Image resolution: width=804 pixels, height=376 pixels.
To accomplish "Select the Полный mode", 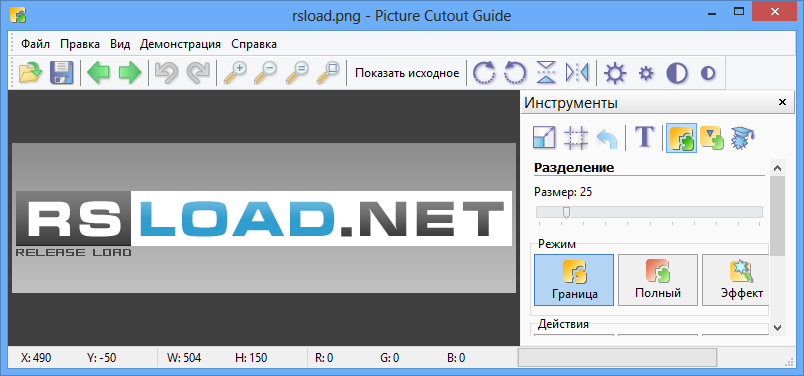I will pyautogui.click(x=658, y=280).
